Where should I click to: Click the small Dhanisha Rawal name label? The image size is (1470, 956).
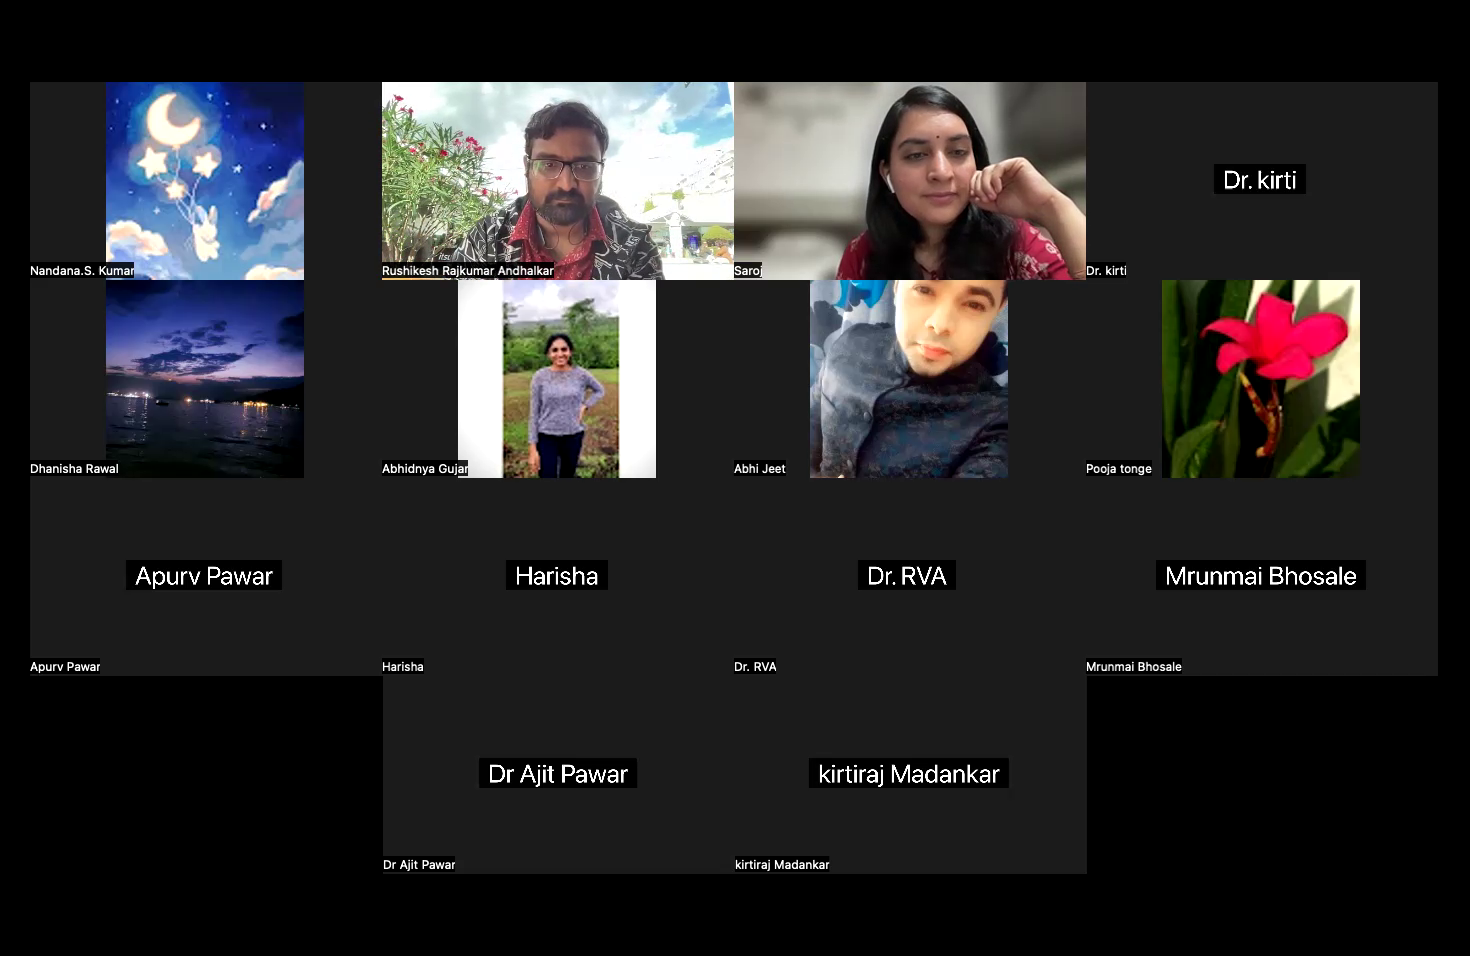coord(74,469)
